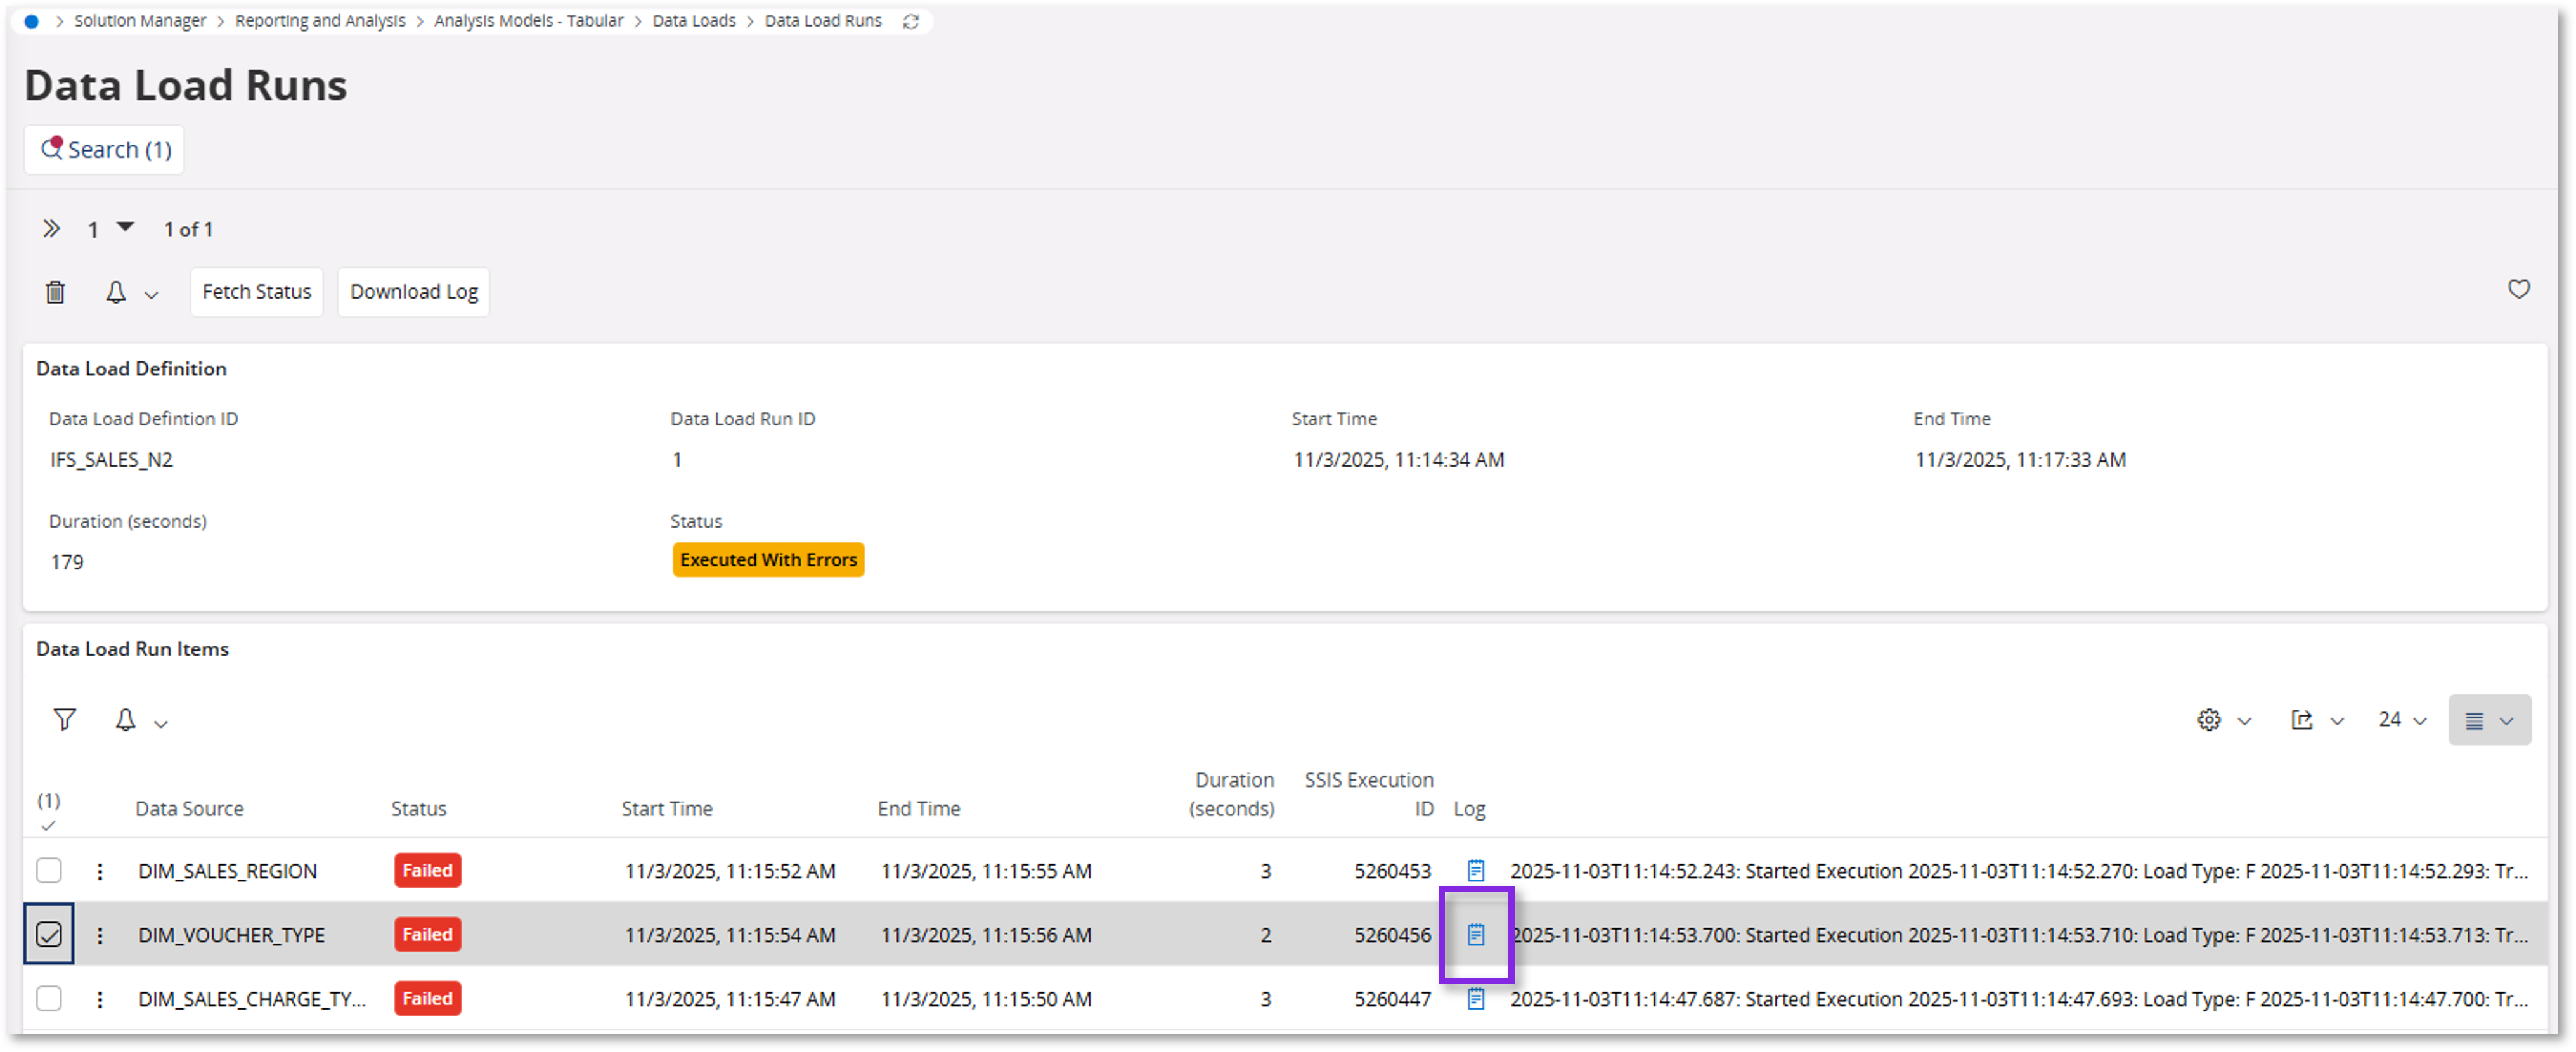Open log icon for DIM_SALES_REGION row

pyautogui.click(x=1476, y=871)
